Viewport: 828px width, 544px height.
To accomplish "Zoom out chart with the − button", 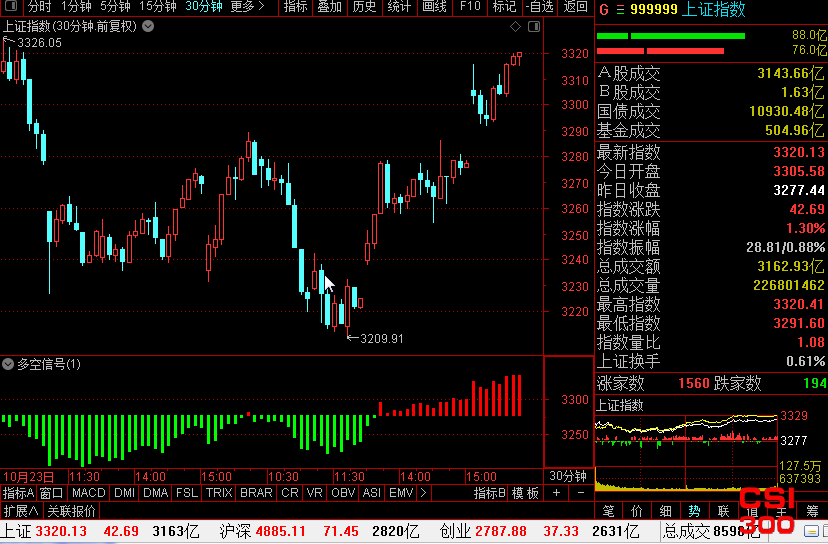I will pos(581,493).
